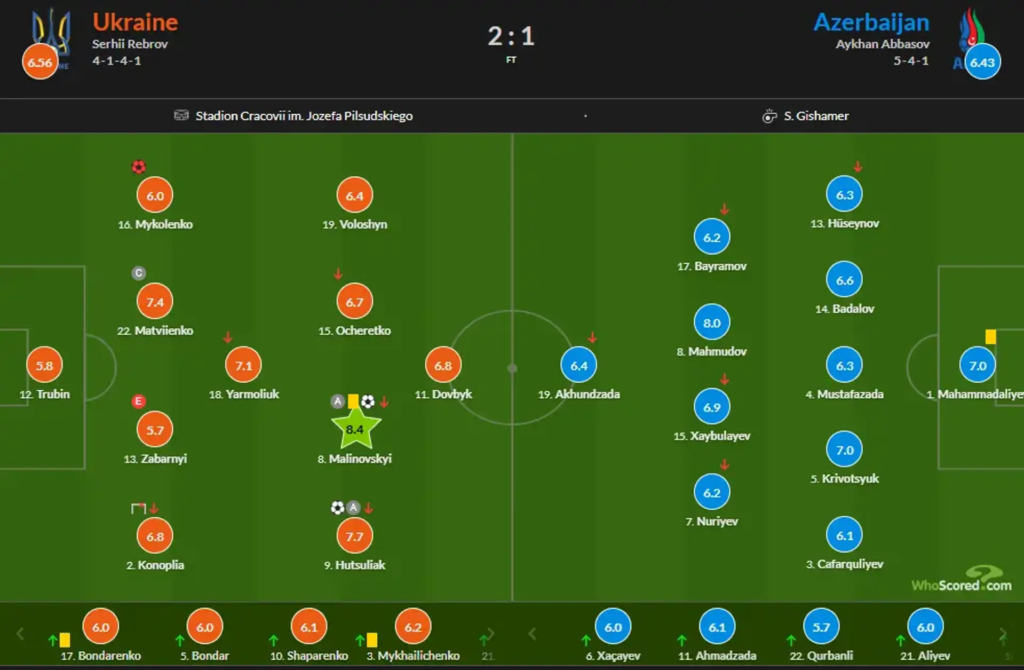
Task: Click the captain badge above Matviienko
Action: pyautogui.click(x=138, y=273)
